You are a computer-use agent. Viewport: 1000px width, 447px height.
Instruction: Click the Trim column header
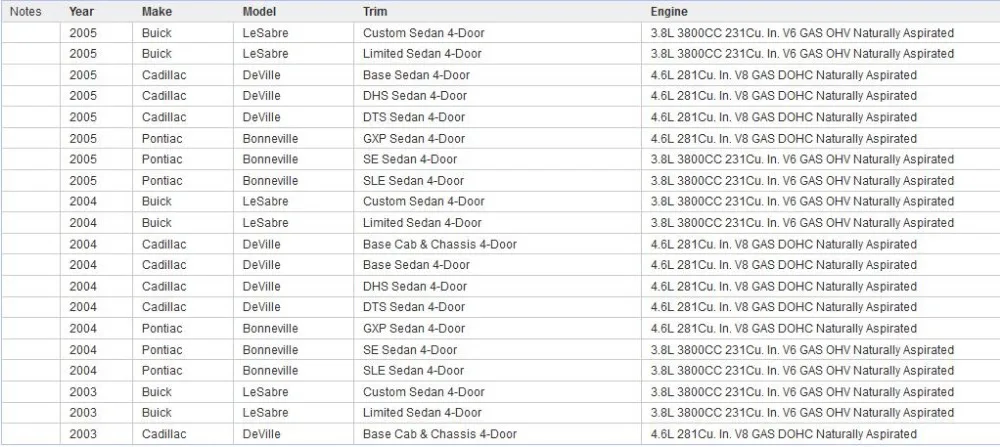click(497, 11)
